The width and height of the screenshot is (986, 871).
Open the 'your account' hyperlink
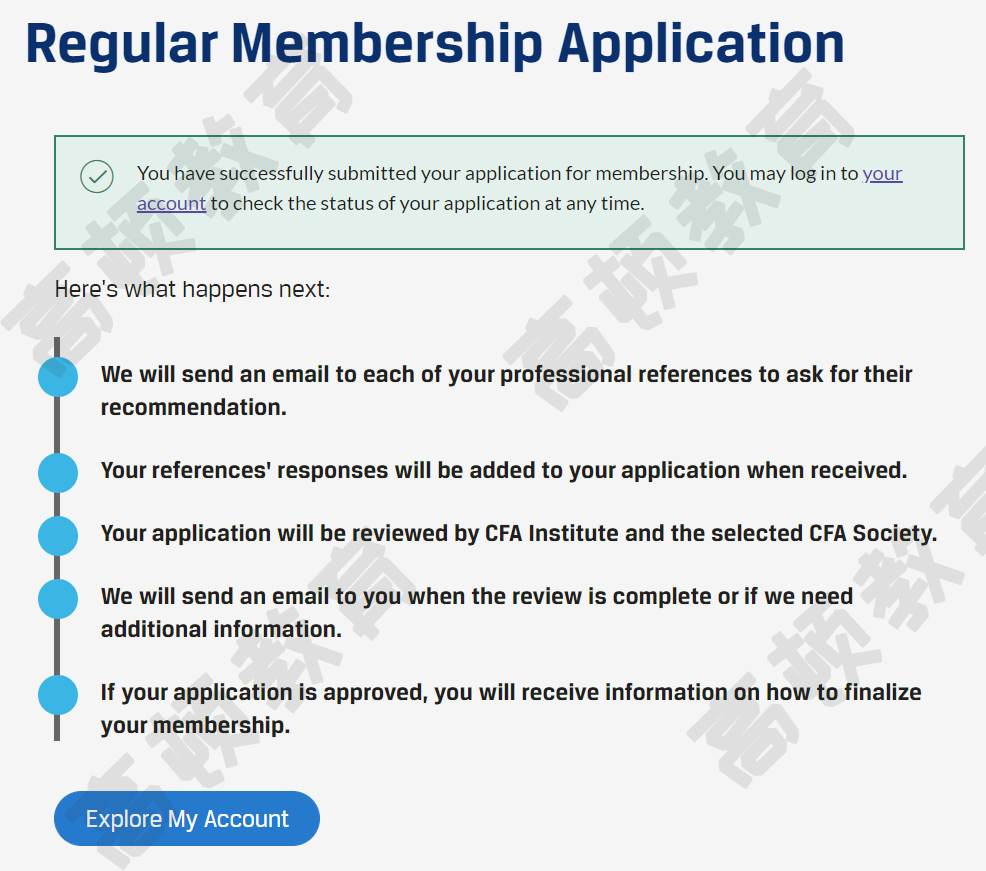pyautogui.click(x=882, y=173)
